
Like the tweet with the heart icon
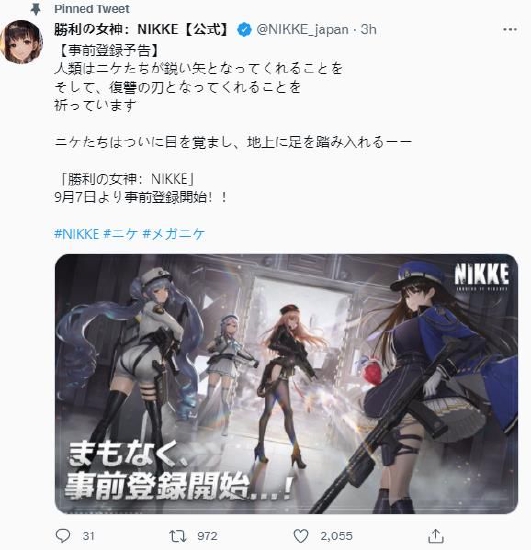(301, 536)
